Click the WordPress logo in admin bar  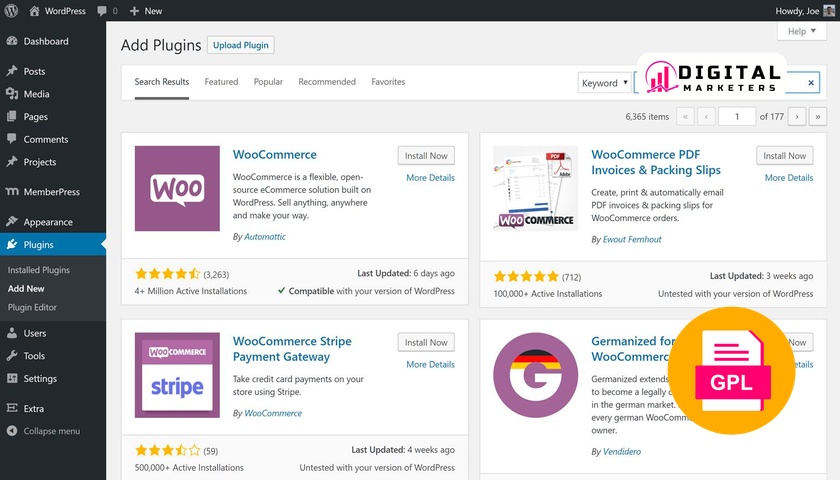(x=11, y=11)
